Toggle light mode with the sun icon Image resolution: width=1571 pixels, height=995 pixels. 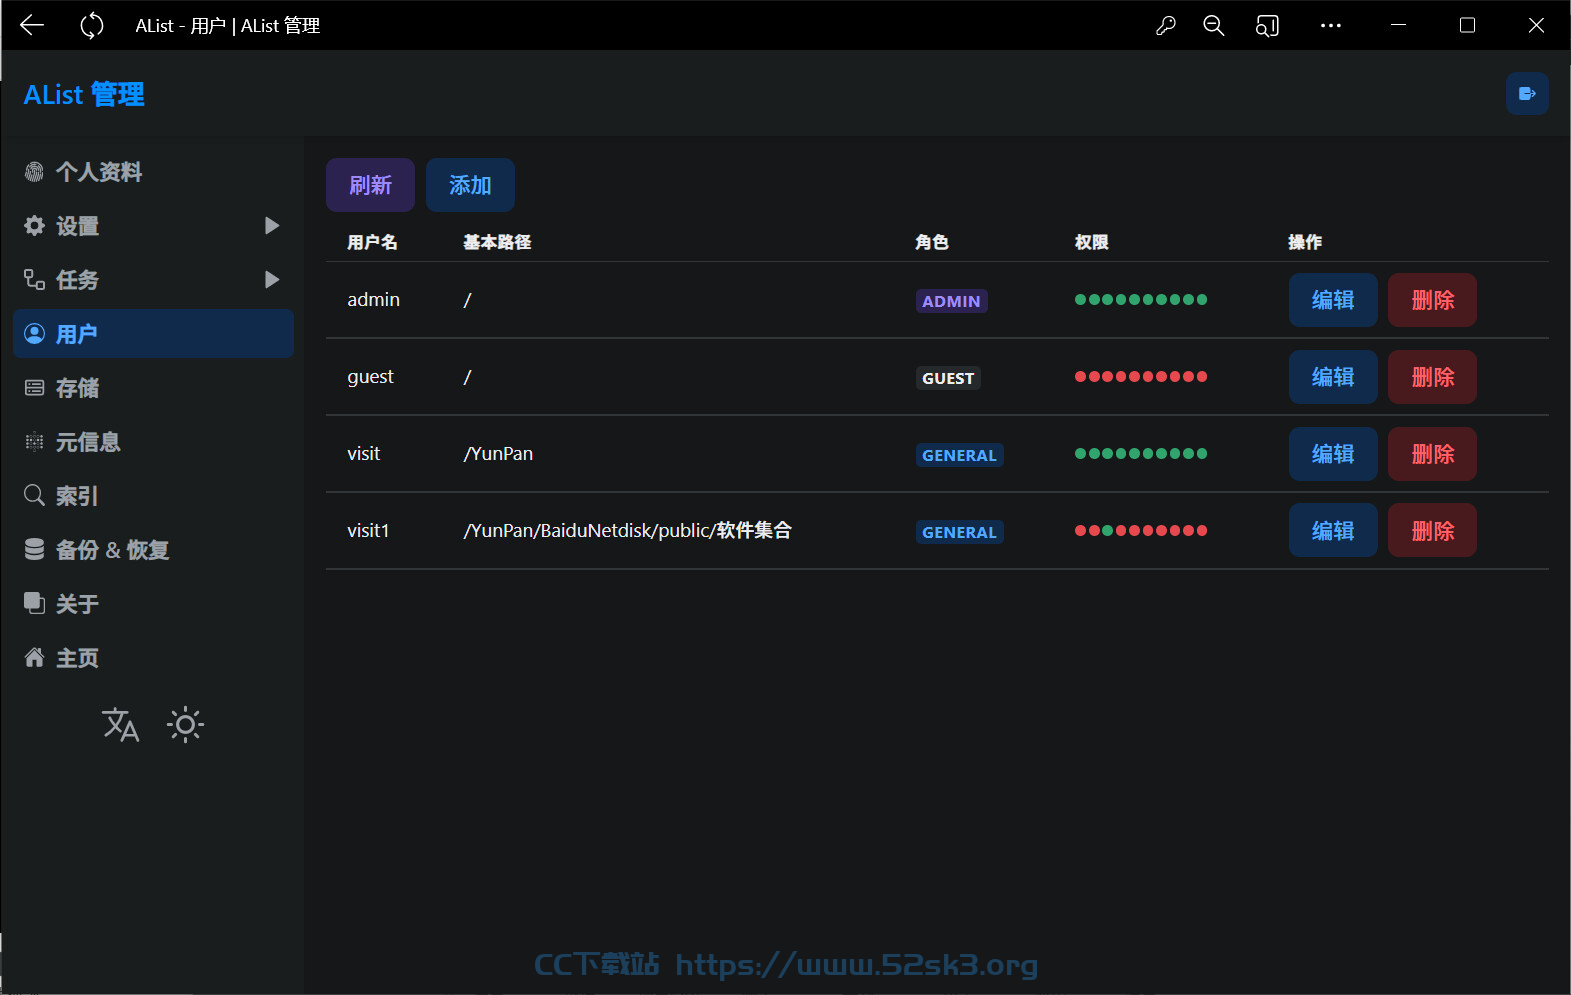pos(185,724)
